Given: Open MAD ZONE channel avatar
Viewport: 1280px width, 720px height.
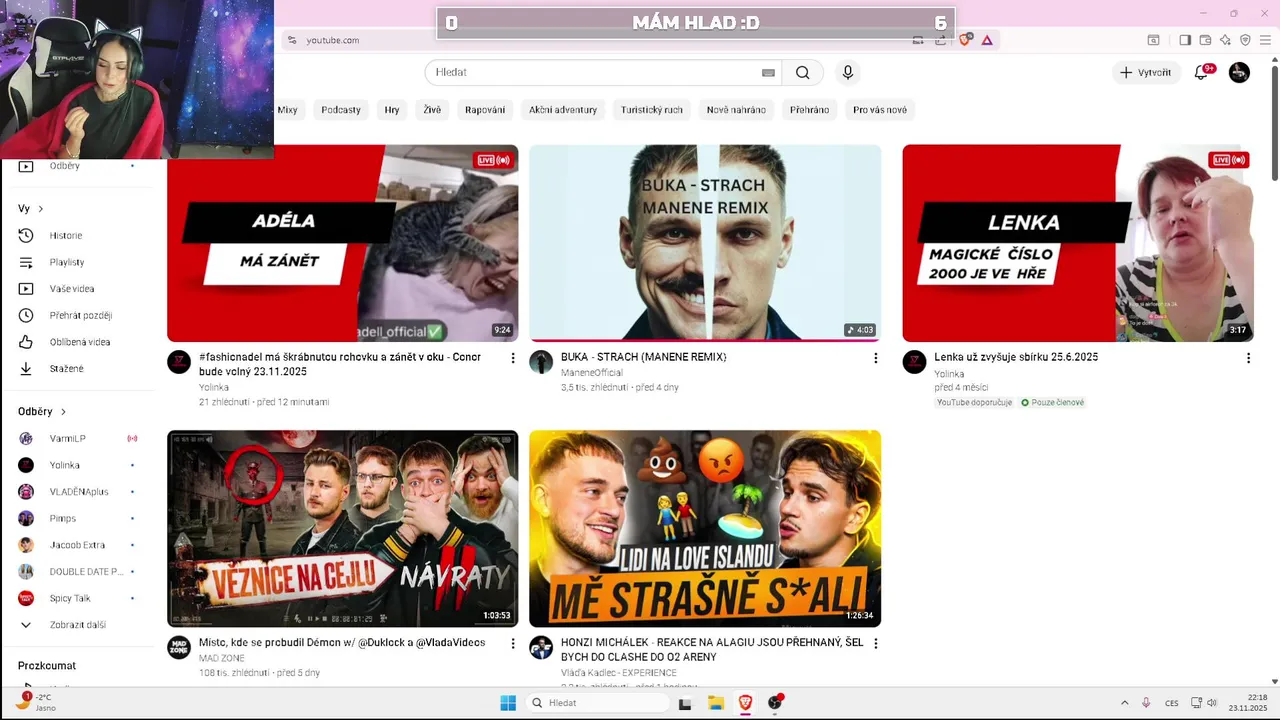Looking at the screenshot, I should coord(179,647).
